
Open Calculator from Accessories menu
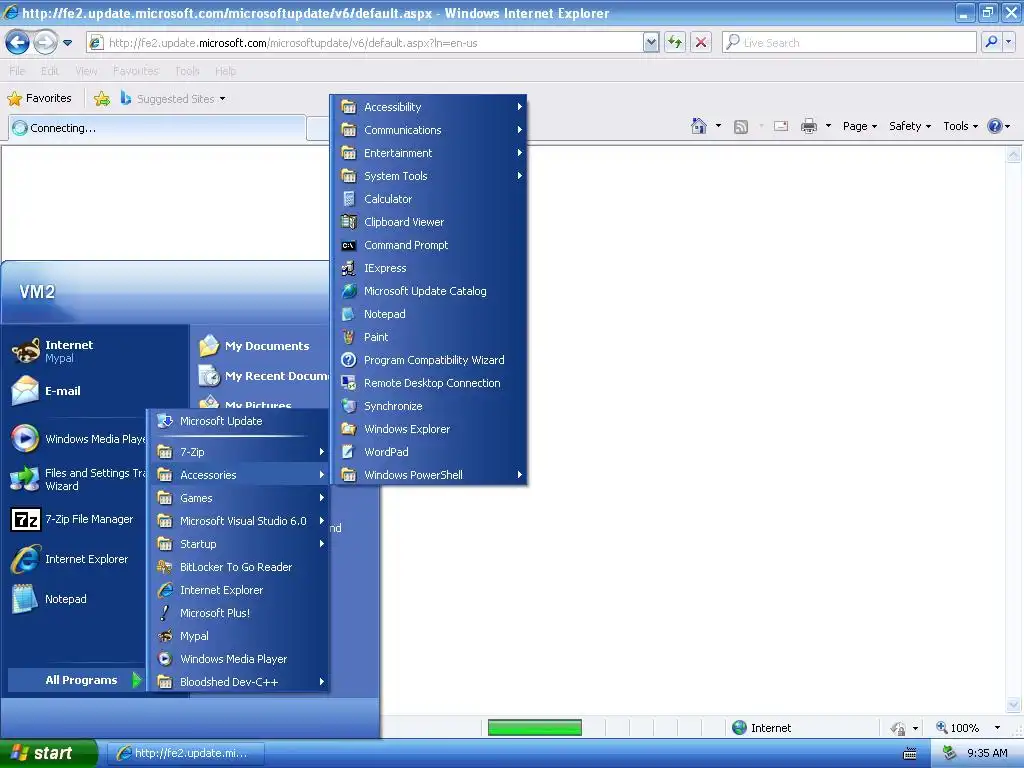point(428,199)
